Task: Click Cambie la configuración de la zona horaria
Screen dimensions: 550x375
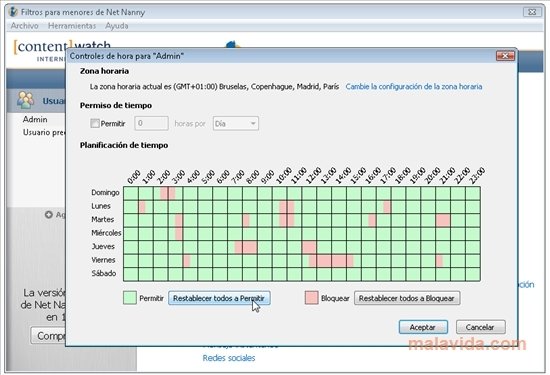Action: pos(414,86)
